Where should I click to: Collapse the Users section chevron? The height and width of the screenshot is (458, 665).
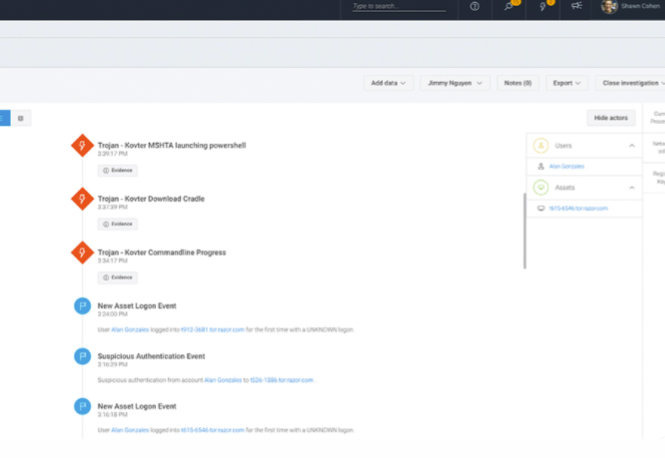632,145
